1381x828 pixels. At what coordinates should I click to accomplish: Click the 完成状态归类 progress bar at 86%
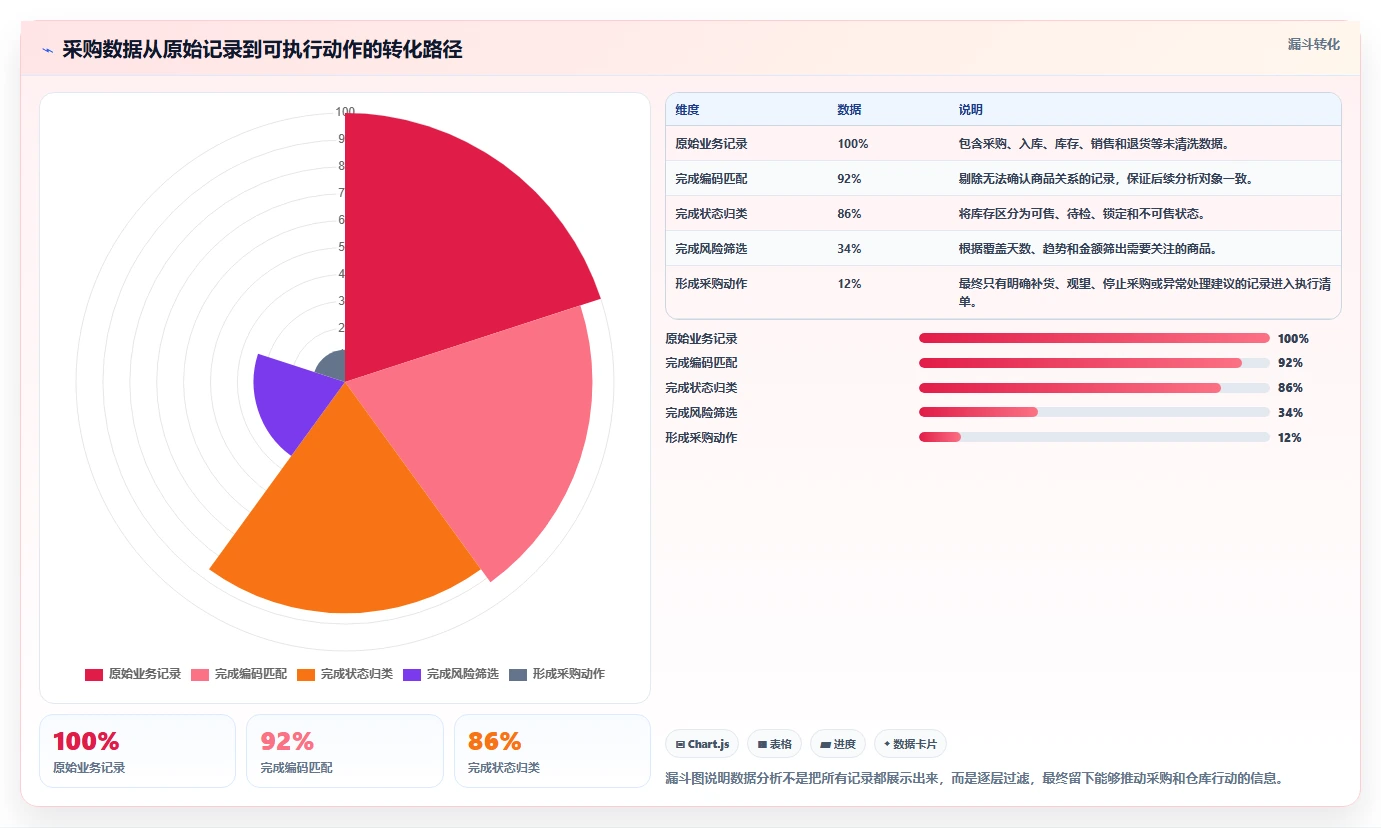[1094, 388]
